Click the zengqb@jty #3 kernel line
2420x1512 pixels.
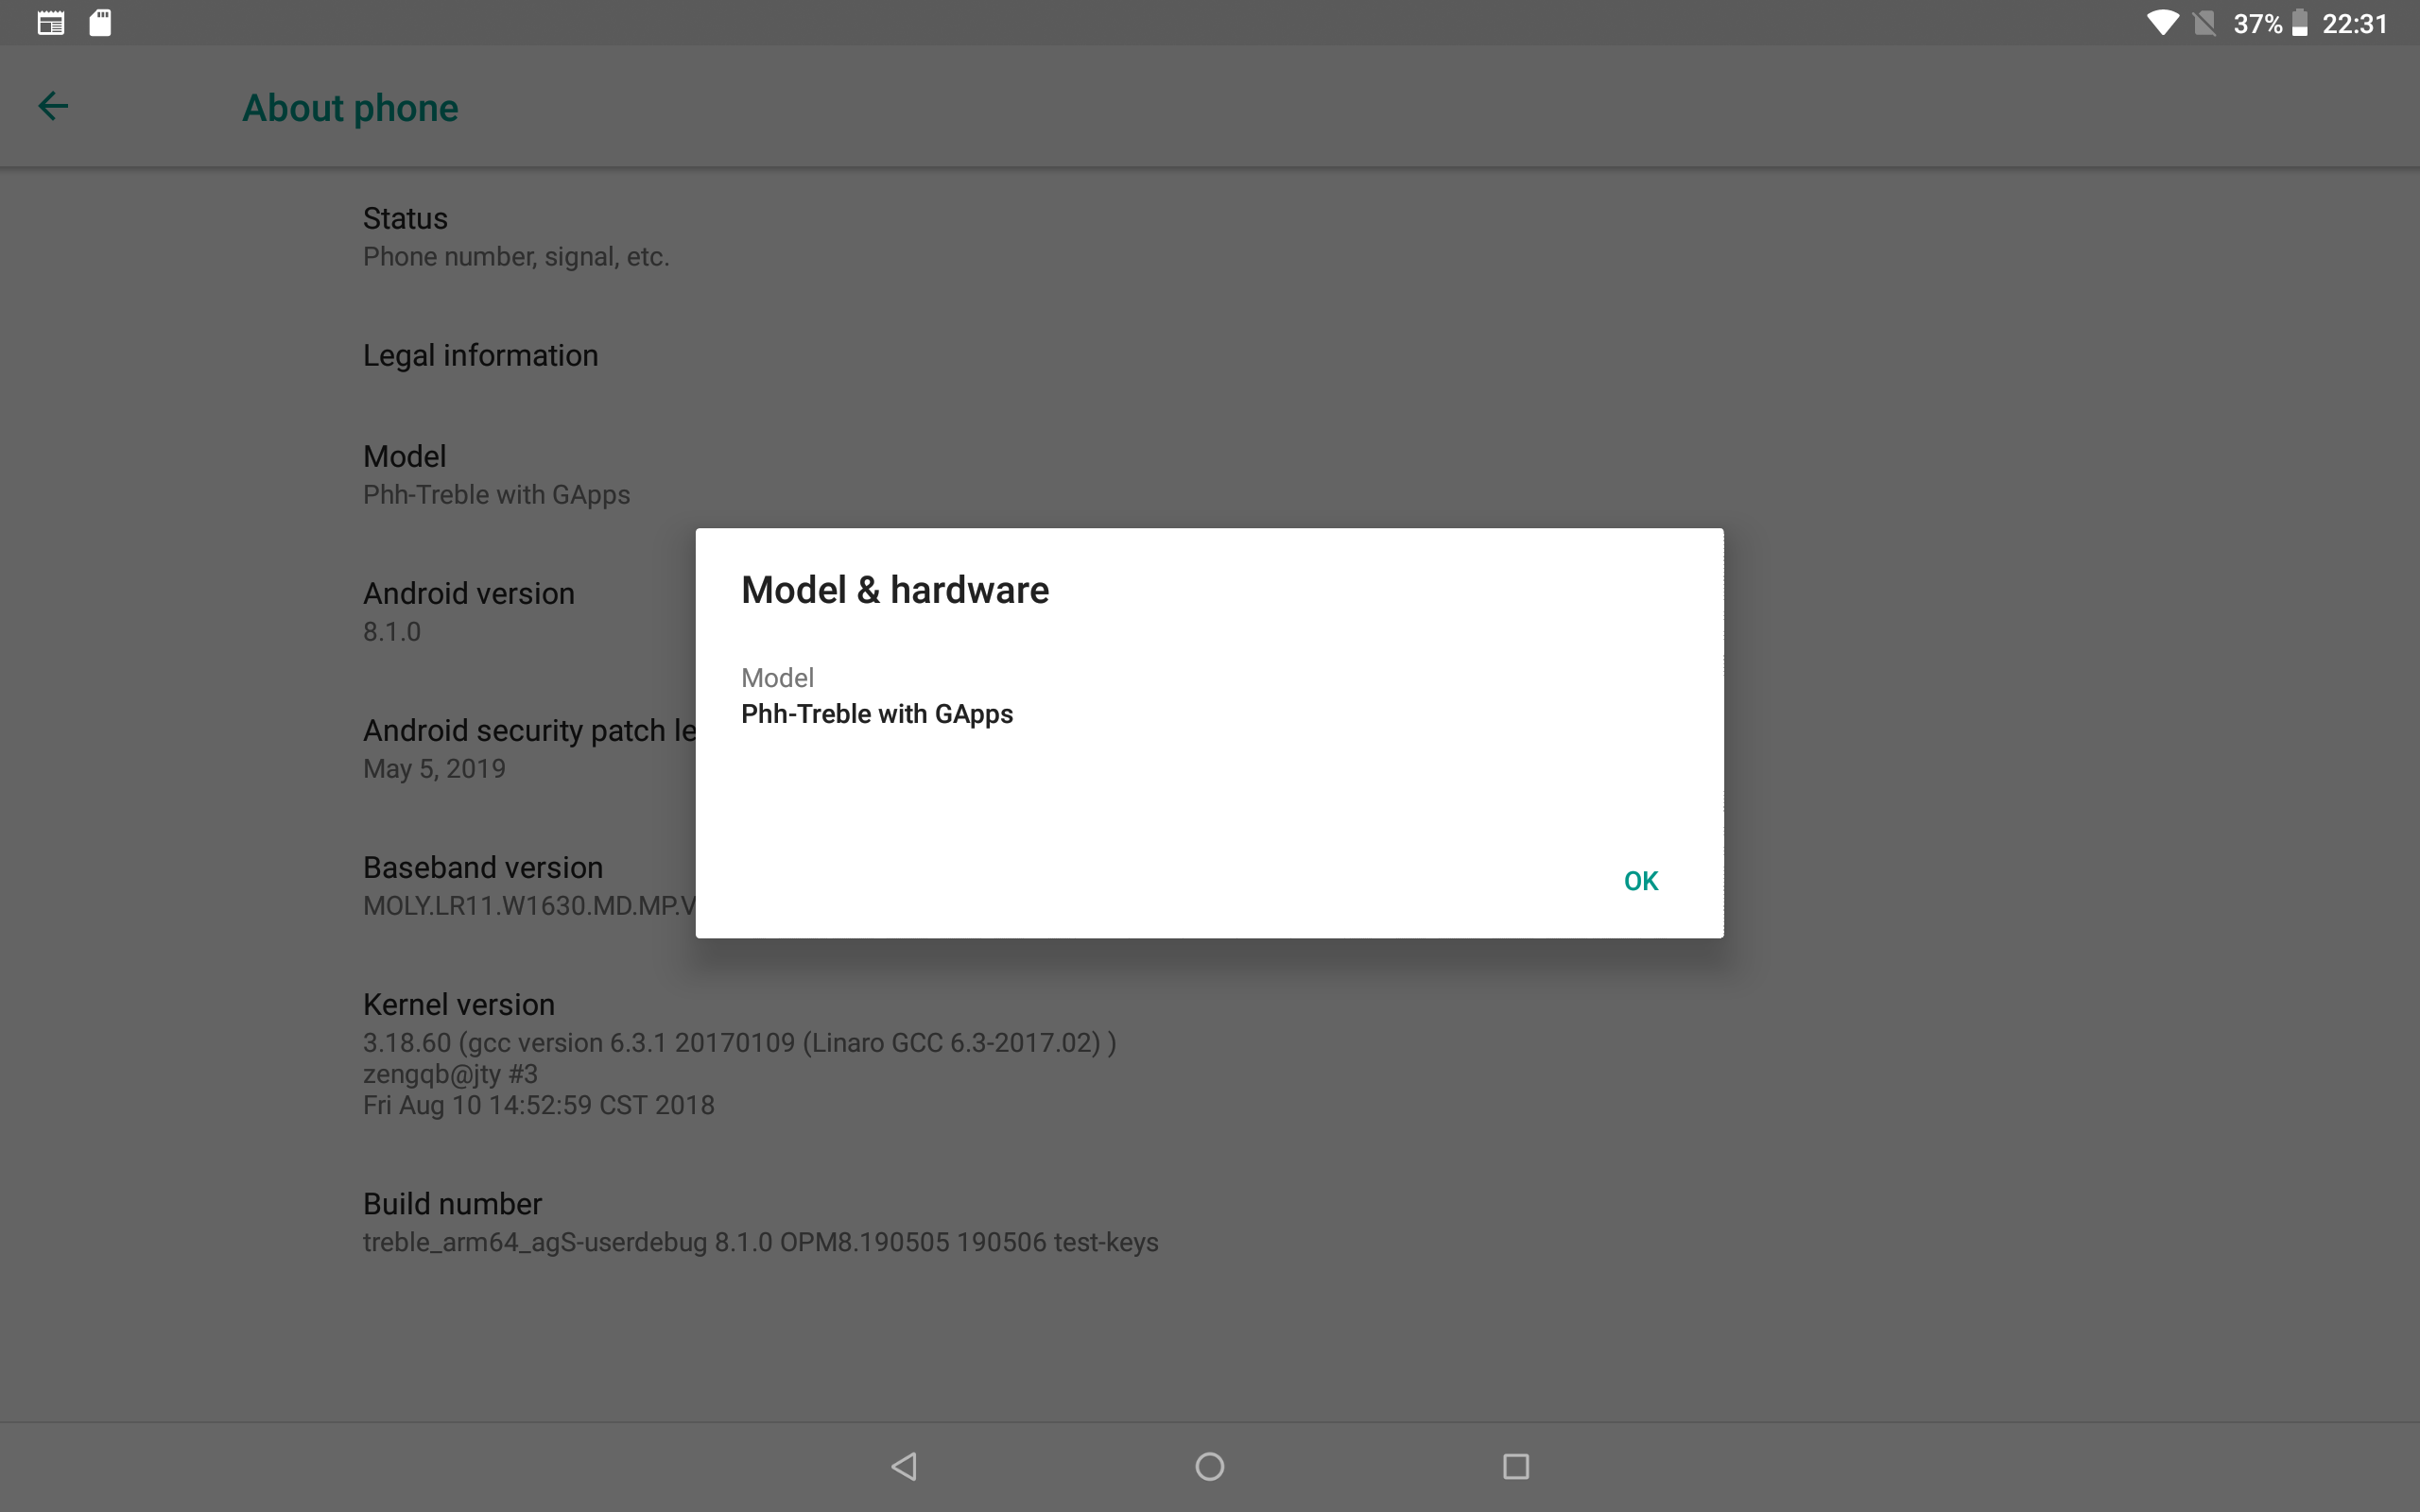pyautogui.click(x=450, y=1074)
